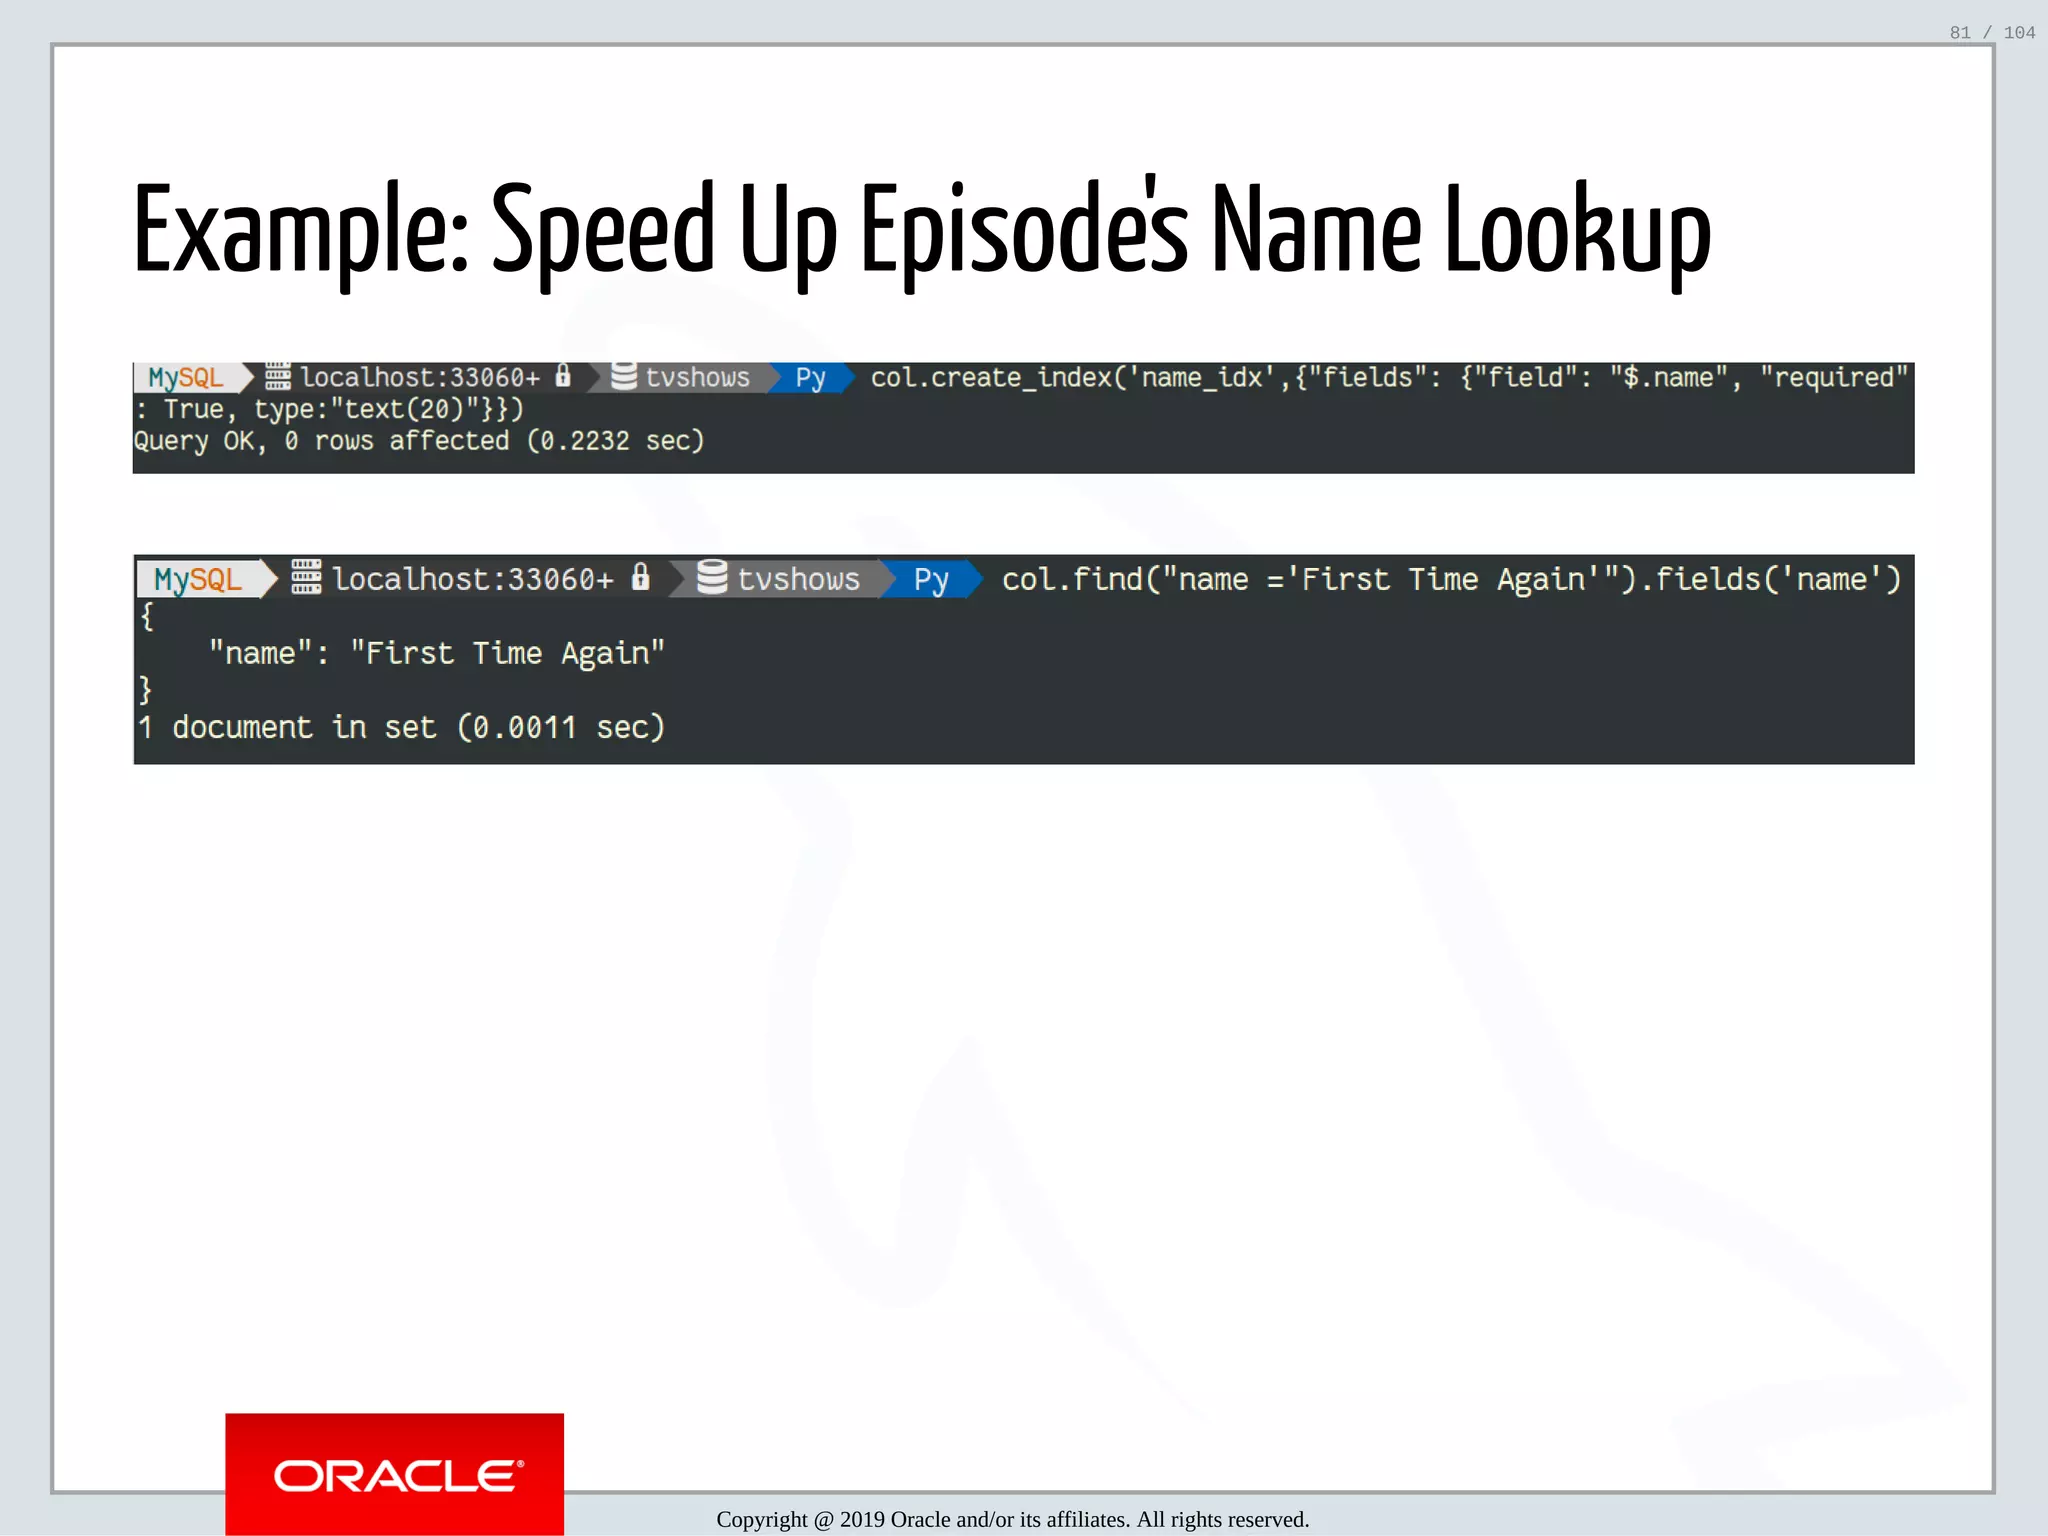Select the Py mode segment in second prompt
The width and height of the screenshot is (2048, 1536).
(931, 579)
